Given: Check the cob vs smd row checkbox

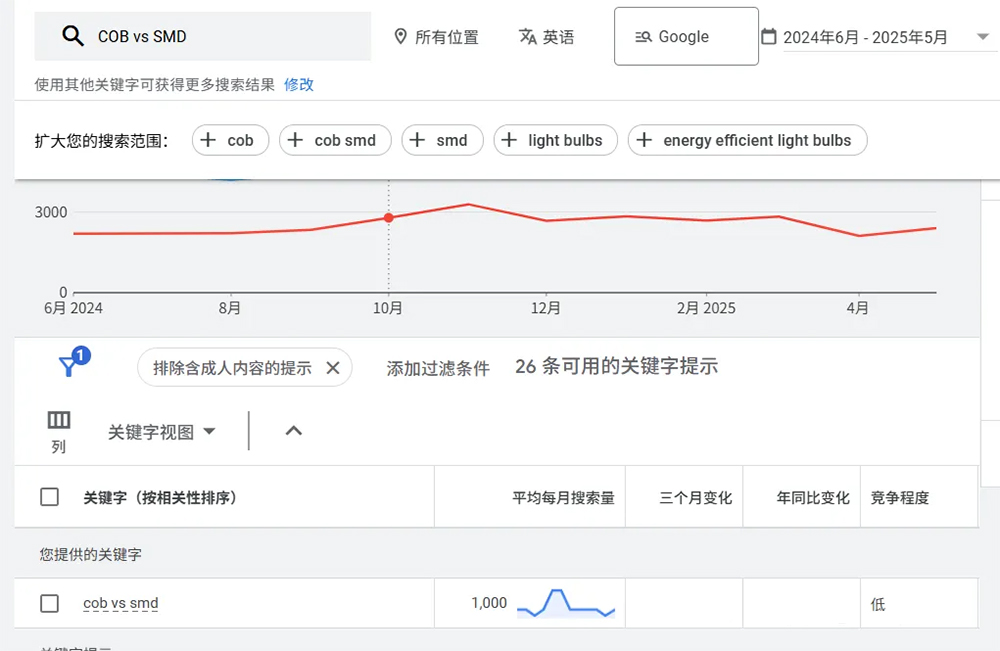Looking at the screenshot, I should tap(49, 603).
